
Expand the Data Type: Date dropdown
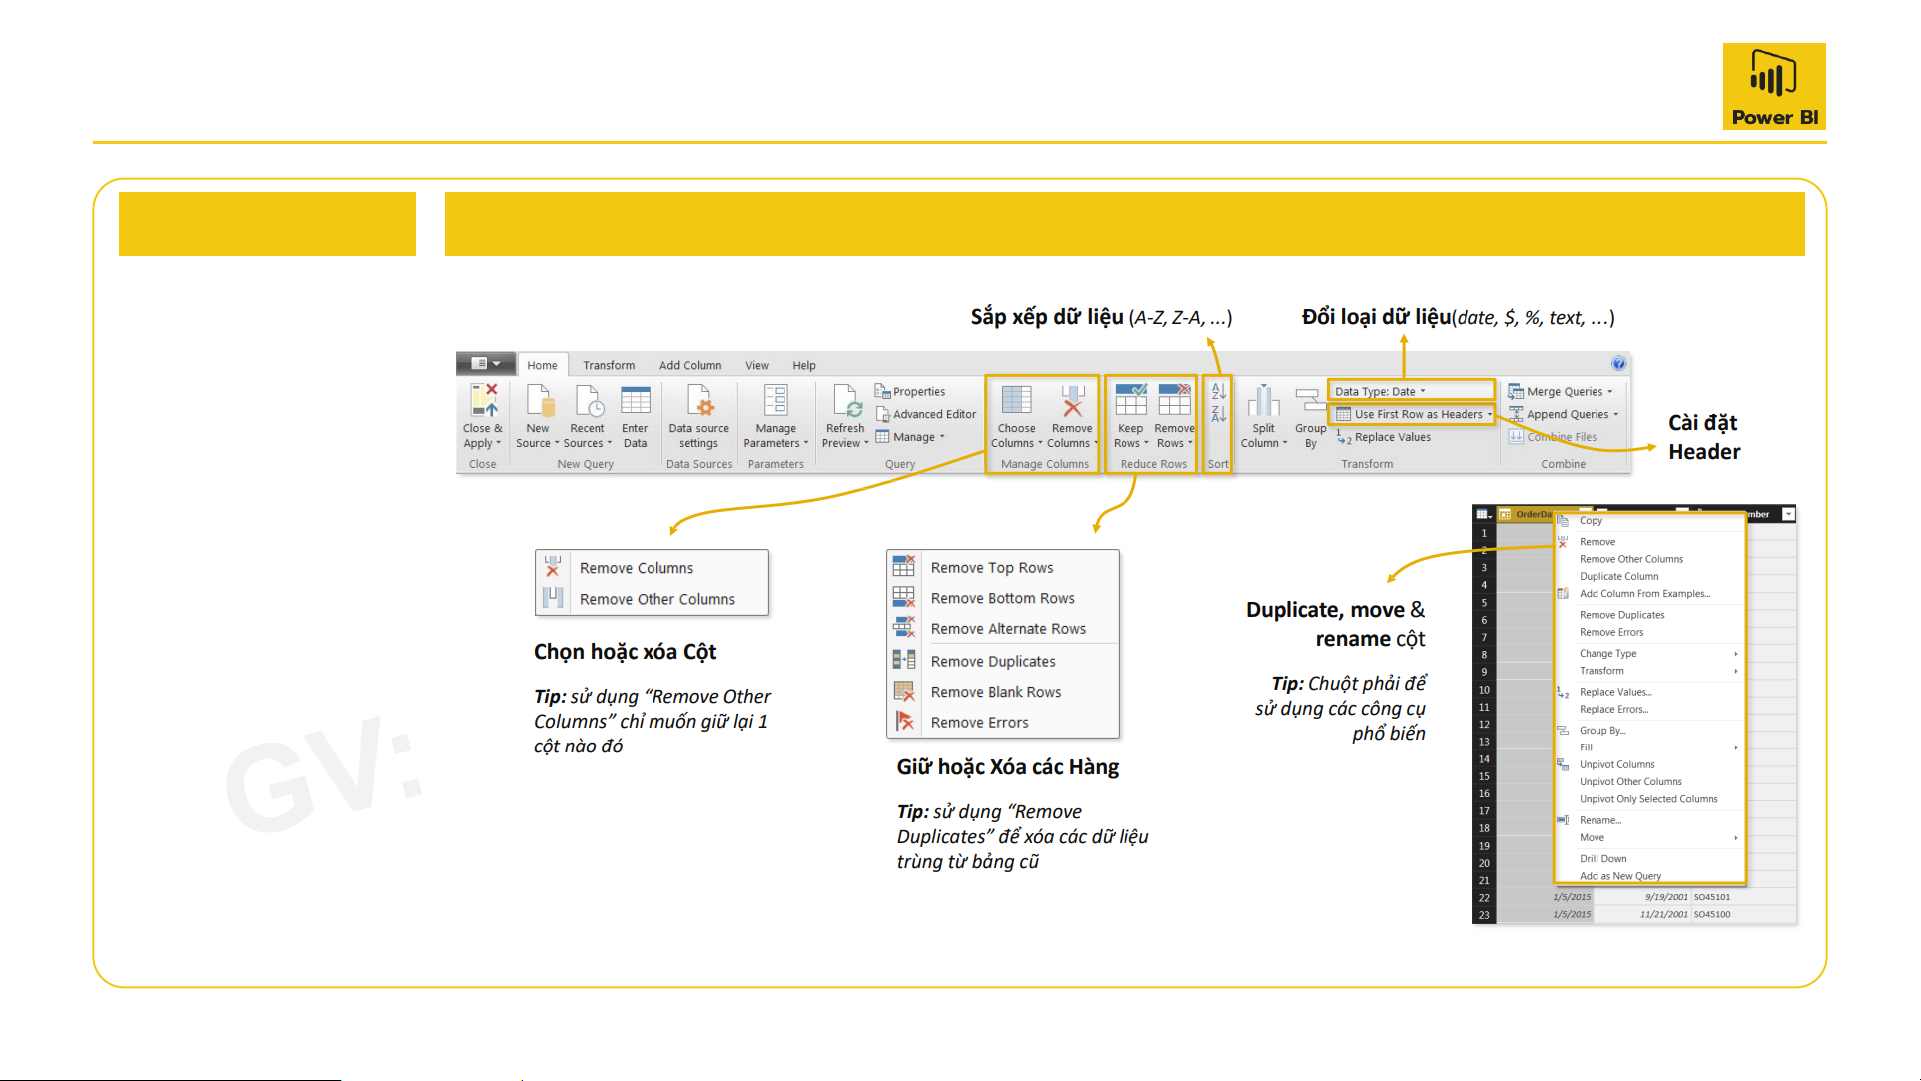tap(1423, 392)
